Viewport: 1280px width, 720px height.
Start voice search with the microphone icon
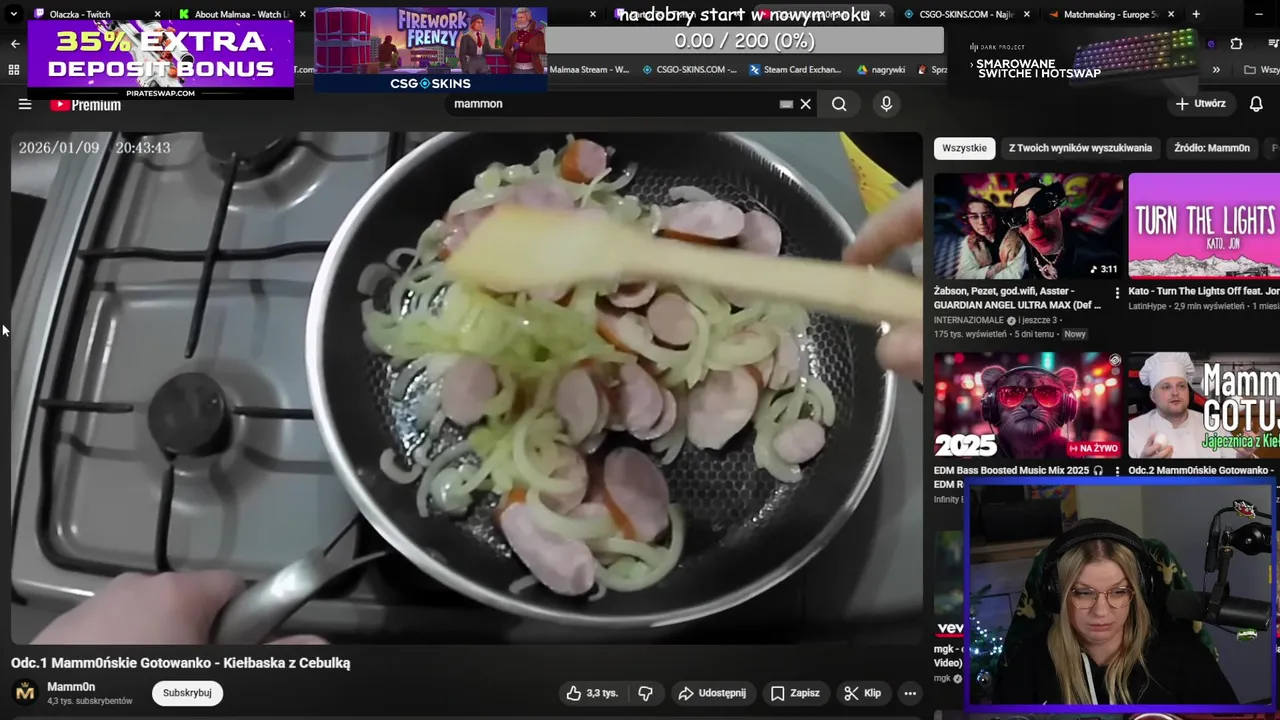tap(886, 104)
